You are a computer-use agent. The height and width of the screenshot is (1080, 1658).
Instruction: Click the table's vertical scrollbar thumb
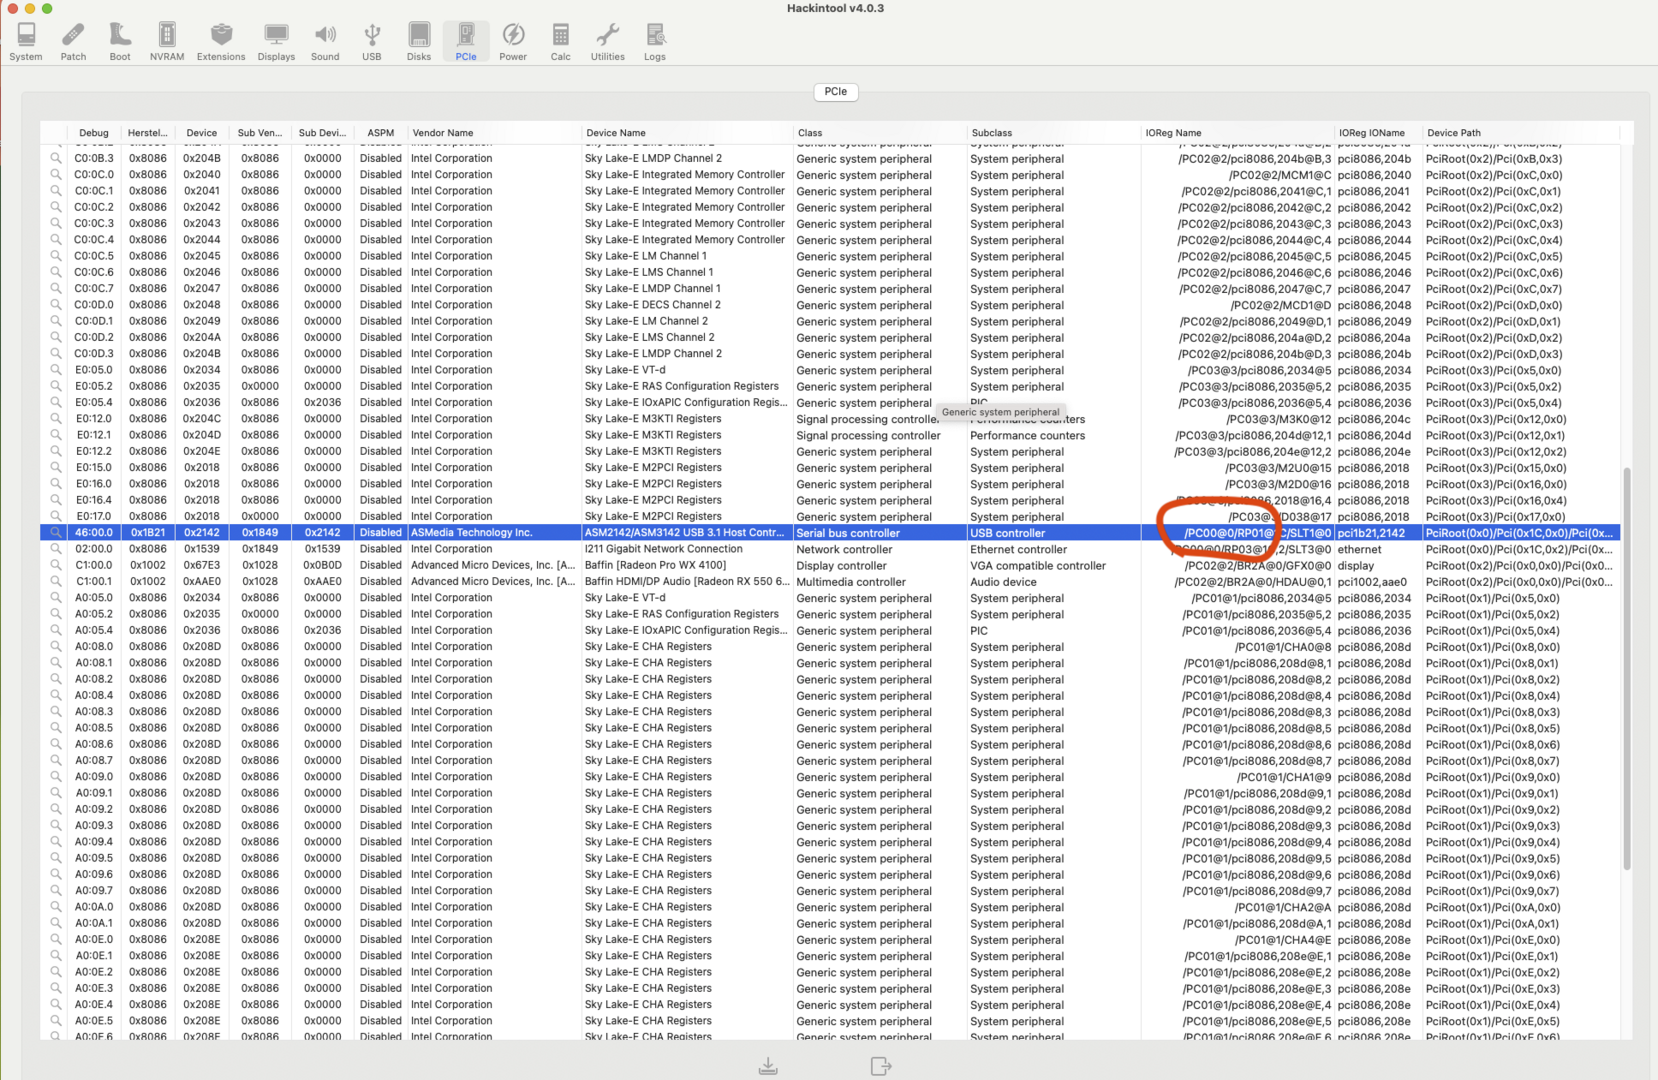(x=1626, y=668)
